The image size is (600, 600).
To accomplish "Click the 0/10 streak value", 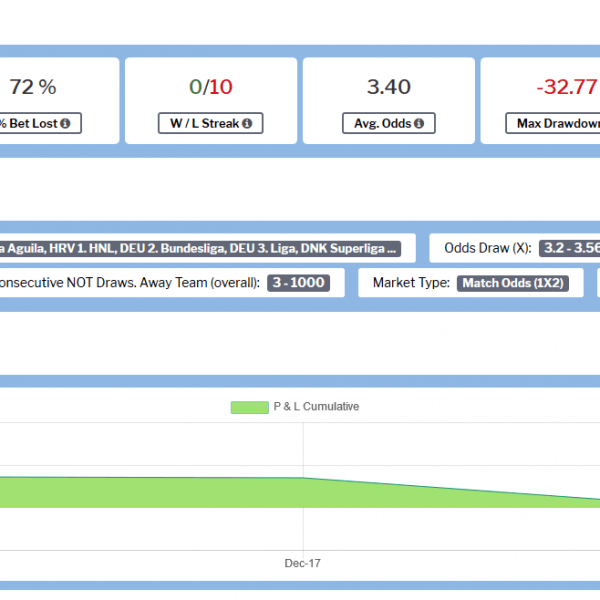I will point(210,87).
